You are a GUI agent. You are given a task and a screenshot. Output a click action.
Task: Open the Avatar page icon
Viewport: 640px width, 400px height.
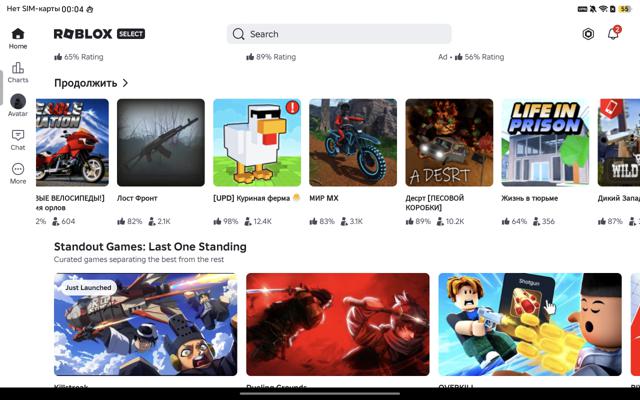point(18,101)
